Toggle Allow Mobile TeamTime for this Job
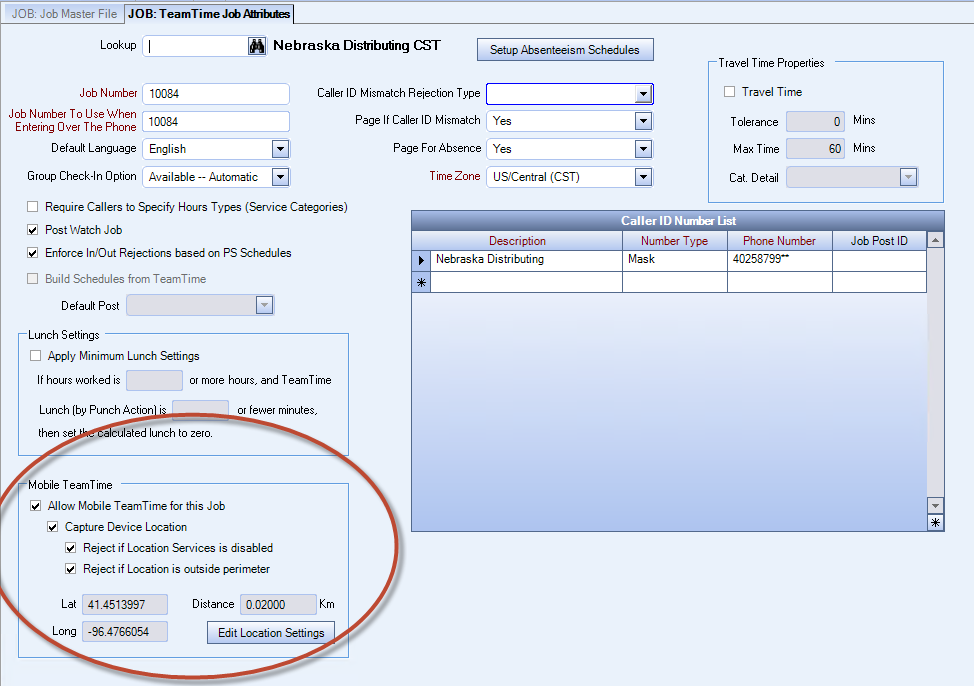The width and height of the screenshot is (974, 686). click(37, 506)
